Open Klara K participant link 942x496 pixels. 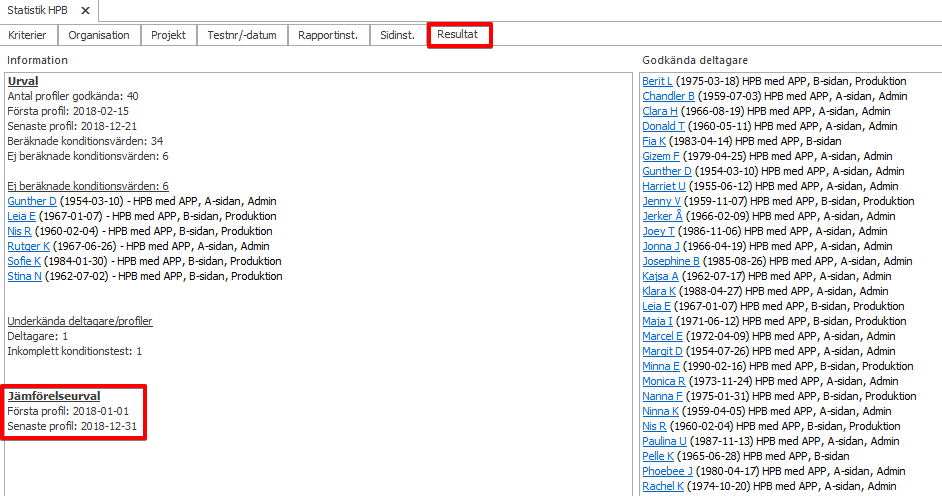click(x=659, y=291)
